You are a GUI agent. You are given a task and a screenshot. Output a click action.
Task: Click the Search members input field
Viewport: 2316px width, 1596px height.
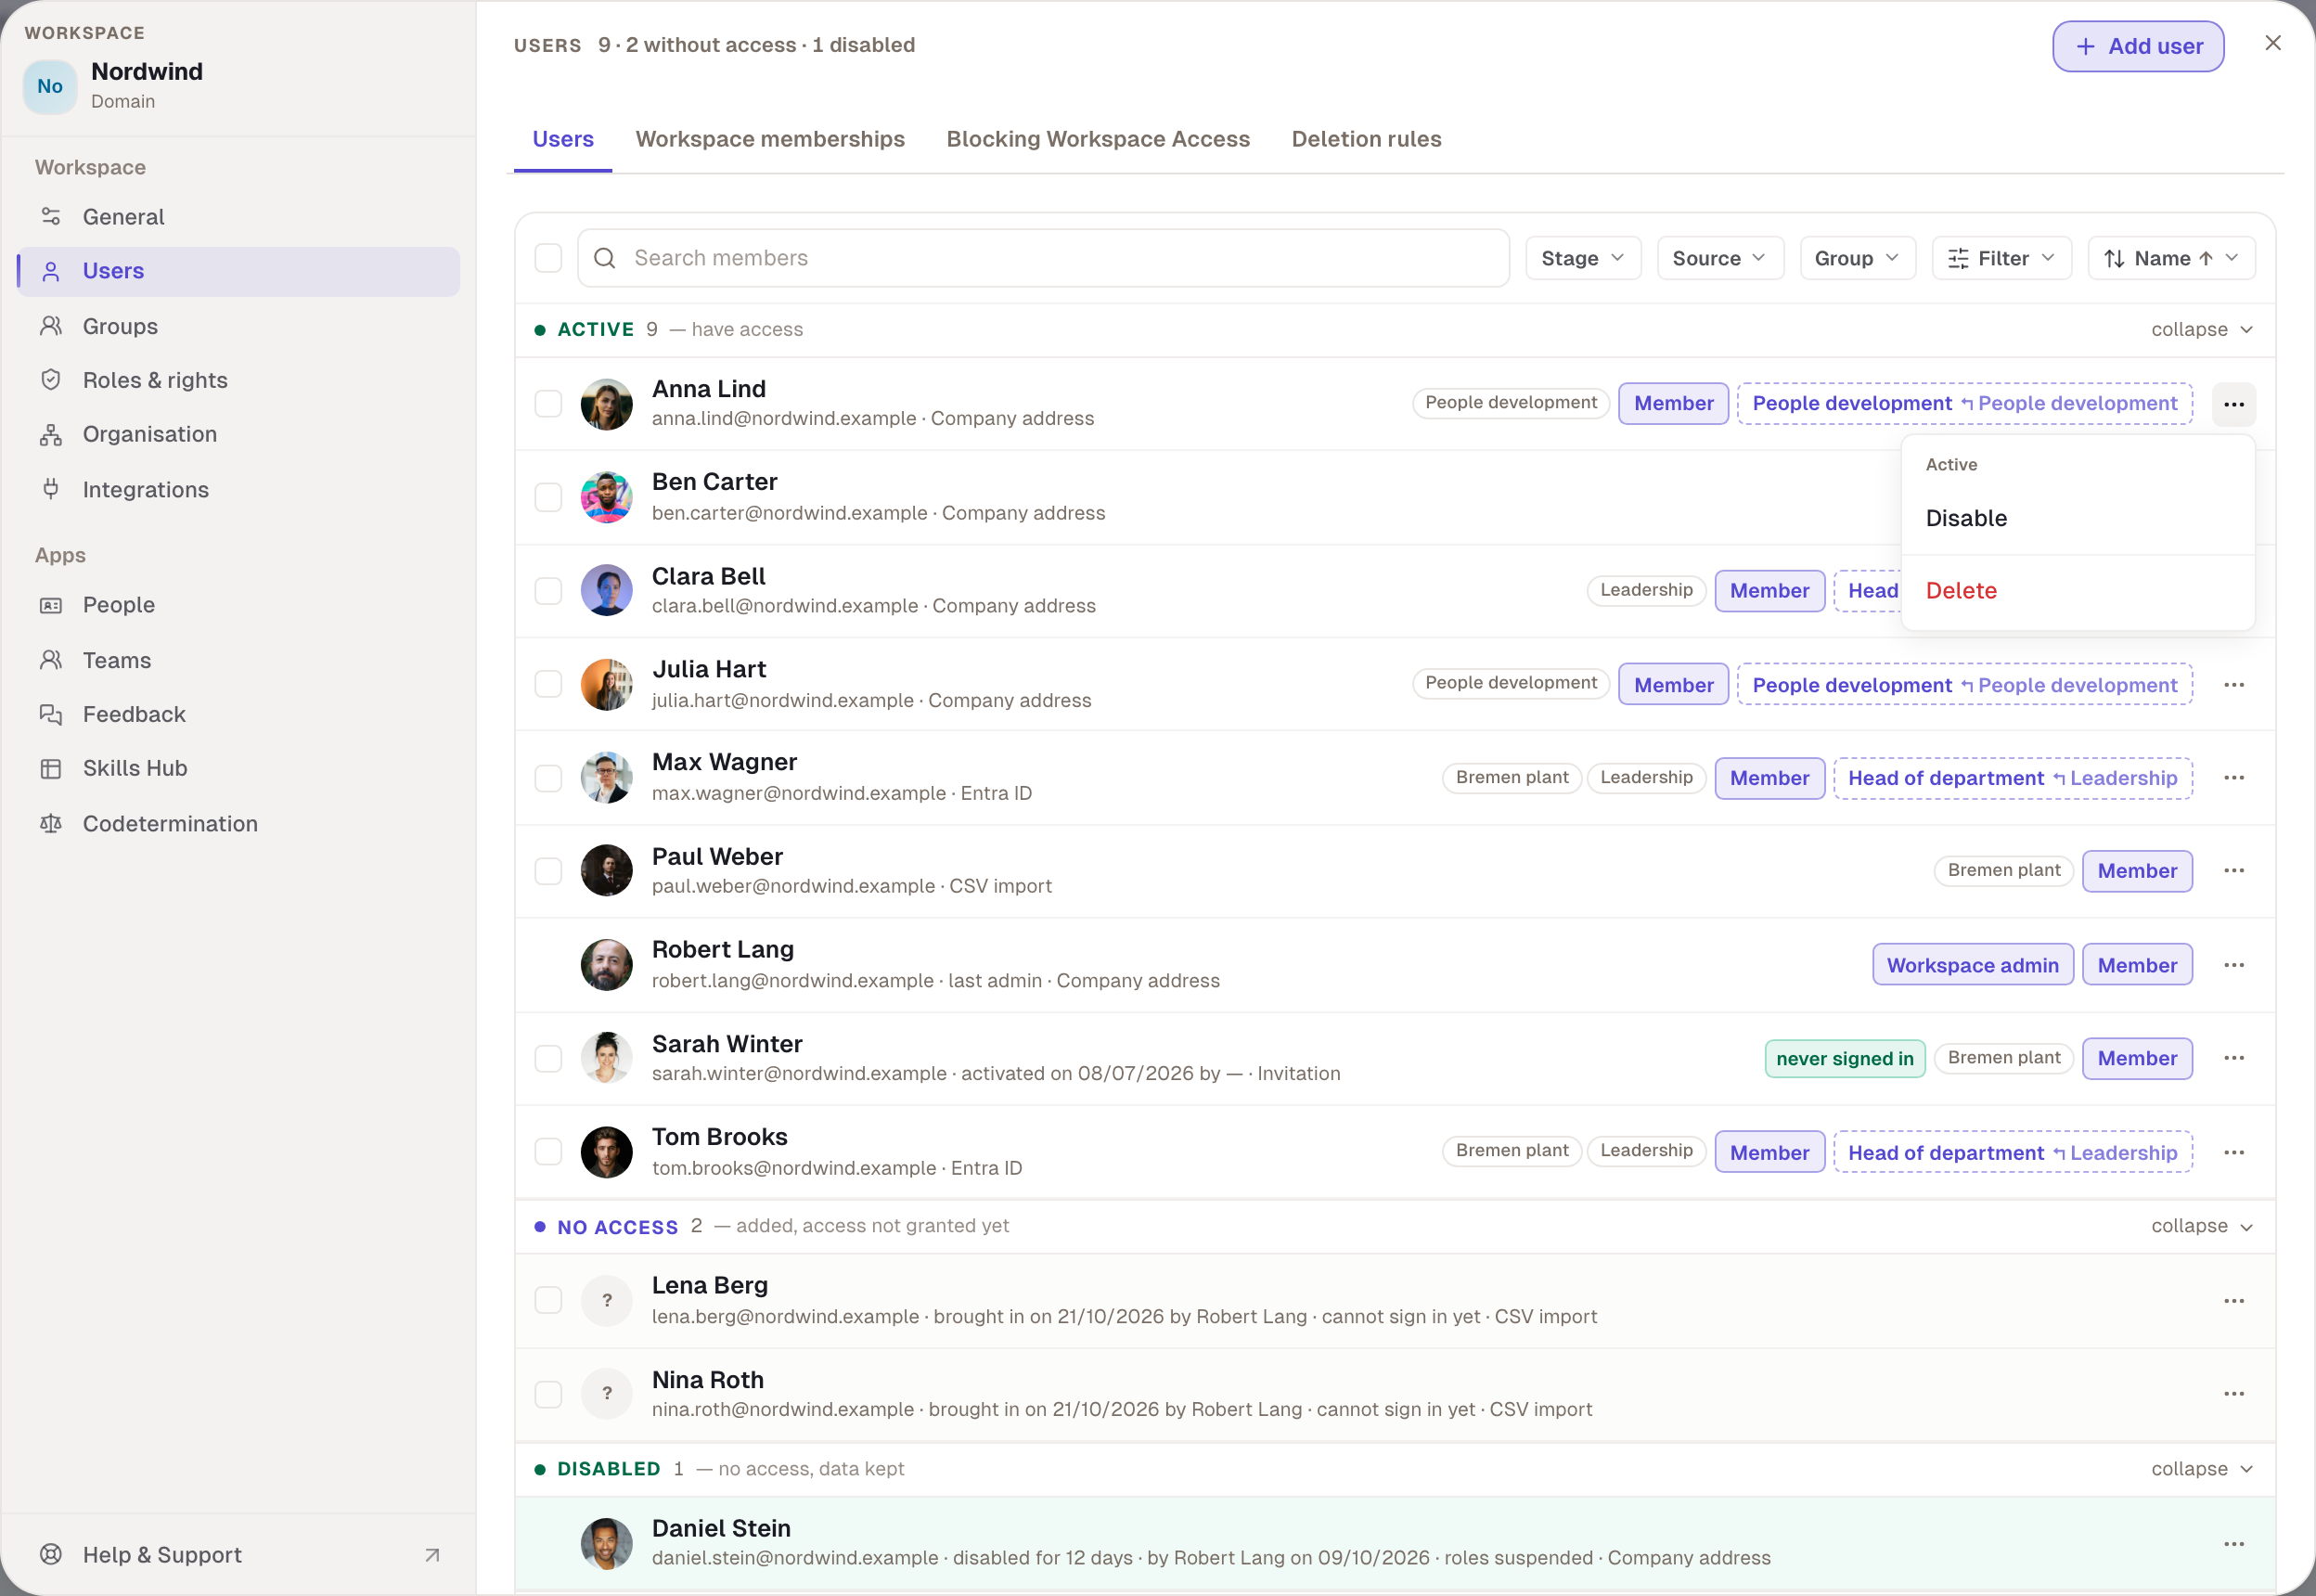point(1043,258)
